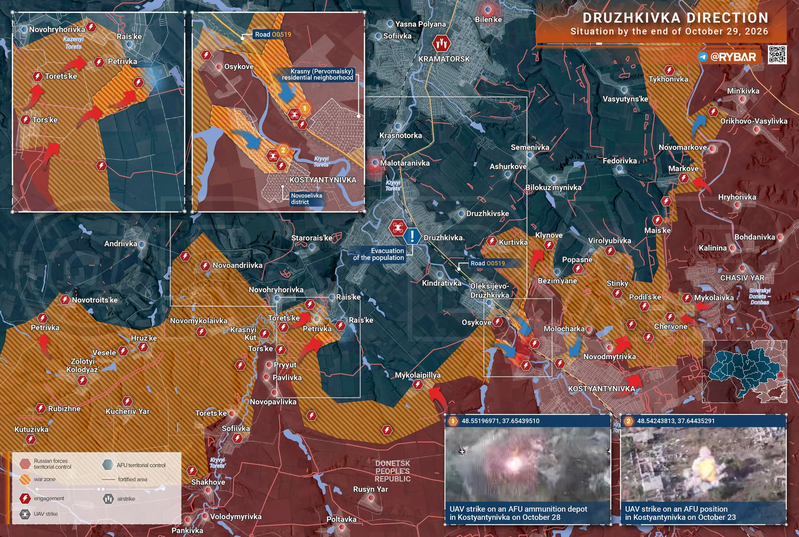This screenshot has width=799, height=537.
Task: Click the @RYBAR handle text
Action: pos(733,57)
